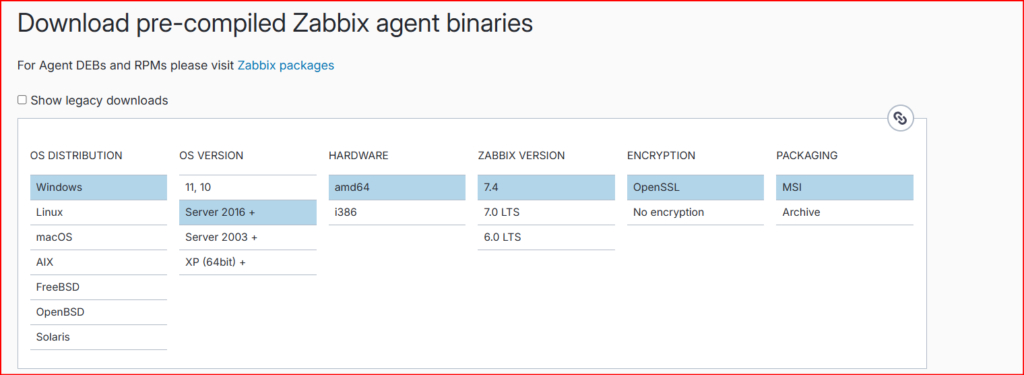Image resolution: width=1024 pixels, height=375 pixels.
Task: Click the copy link chain icon
Action: (901, 118)
